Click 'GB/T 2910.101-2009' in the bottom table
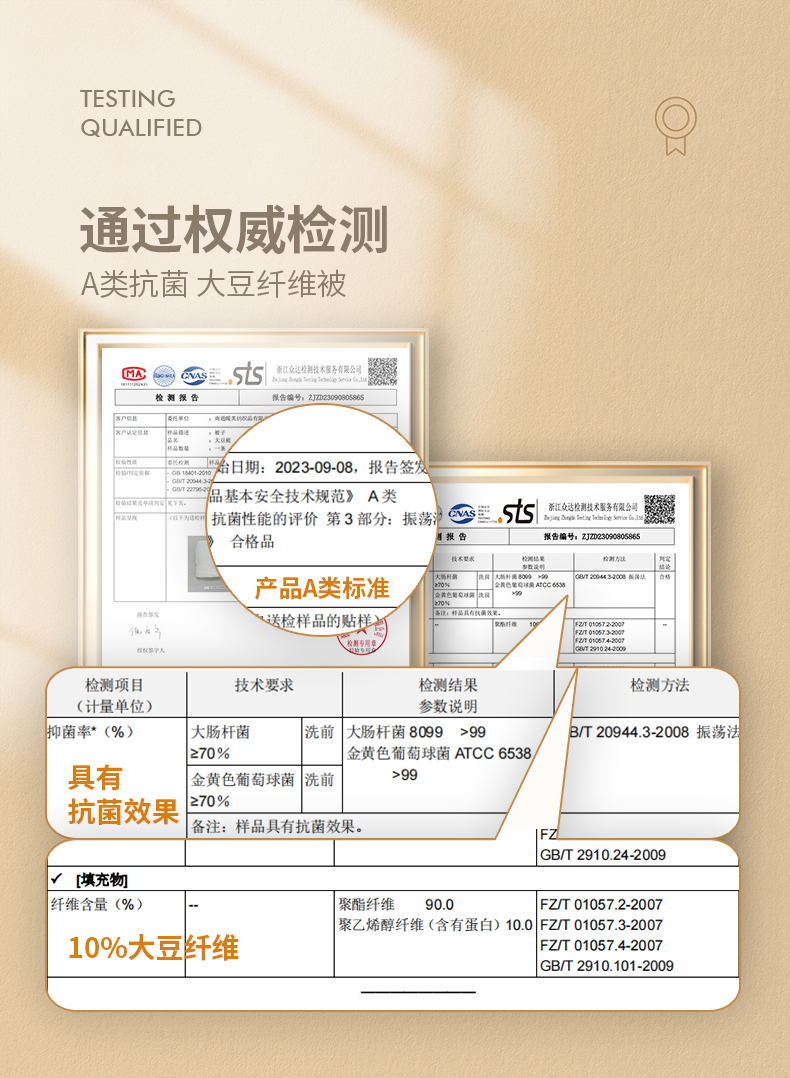This screenshot has width=790, height=1078. coord(606,966)
